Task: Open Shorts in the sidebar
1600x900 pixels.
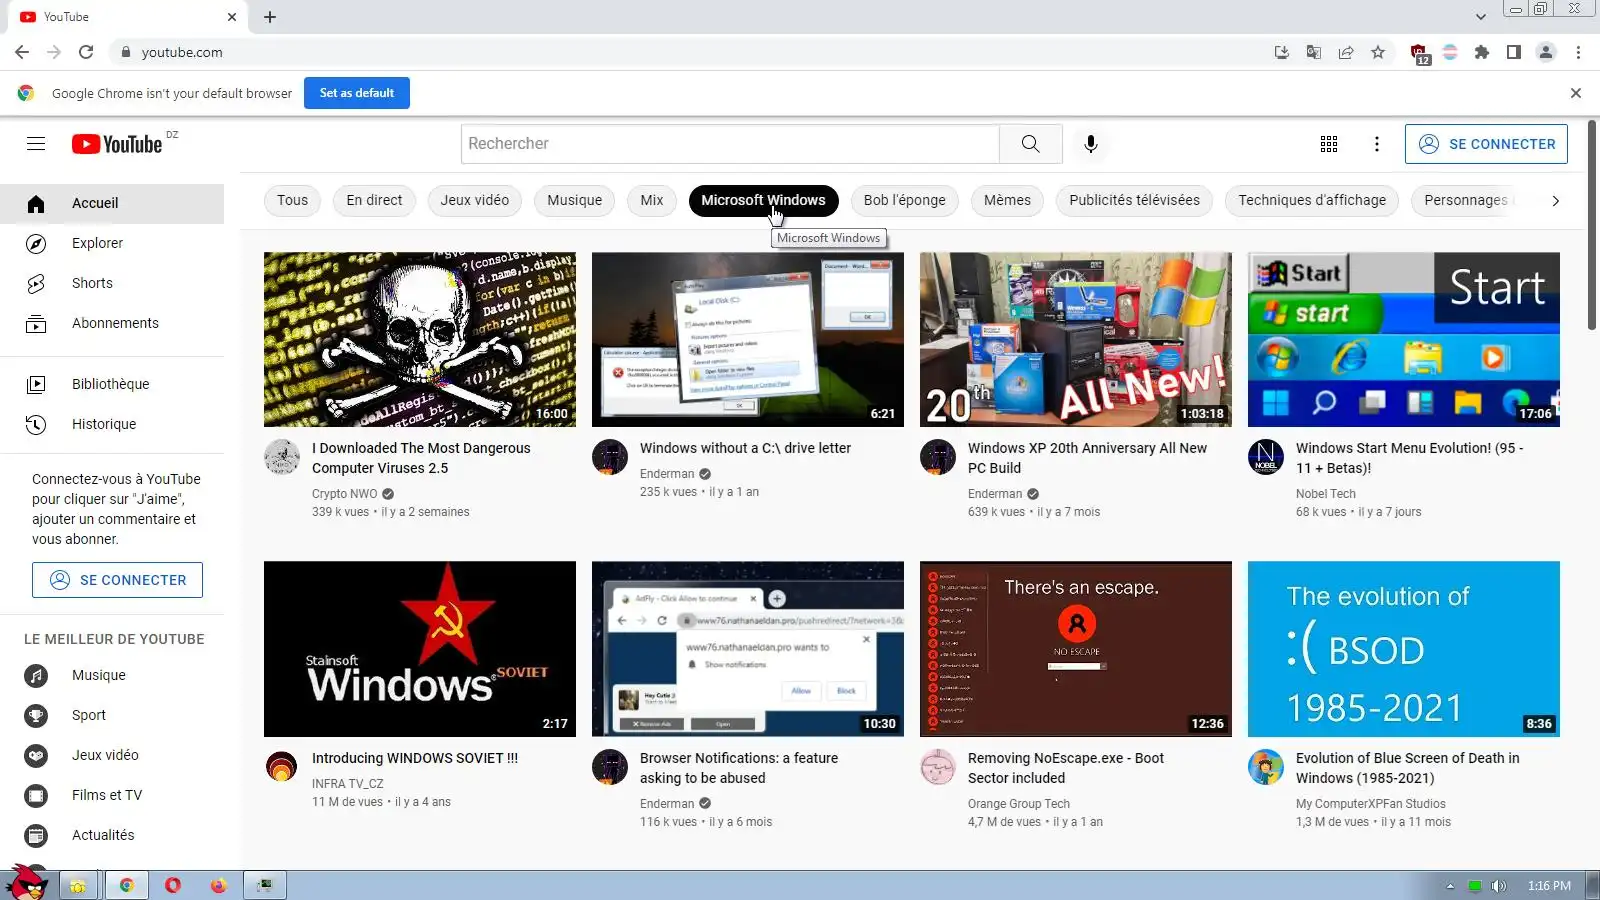Action: [112, 283]
